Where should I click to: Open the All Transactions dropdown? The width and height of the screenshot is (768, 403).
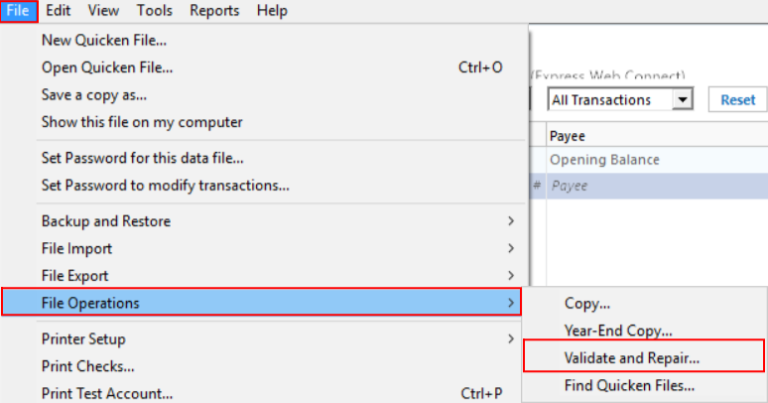pos(620,100)
